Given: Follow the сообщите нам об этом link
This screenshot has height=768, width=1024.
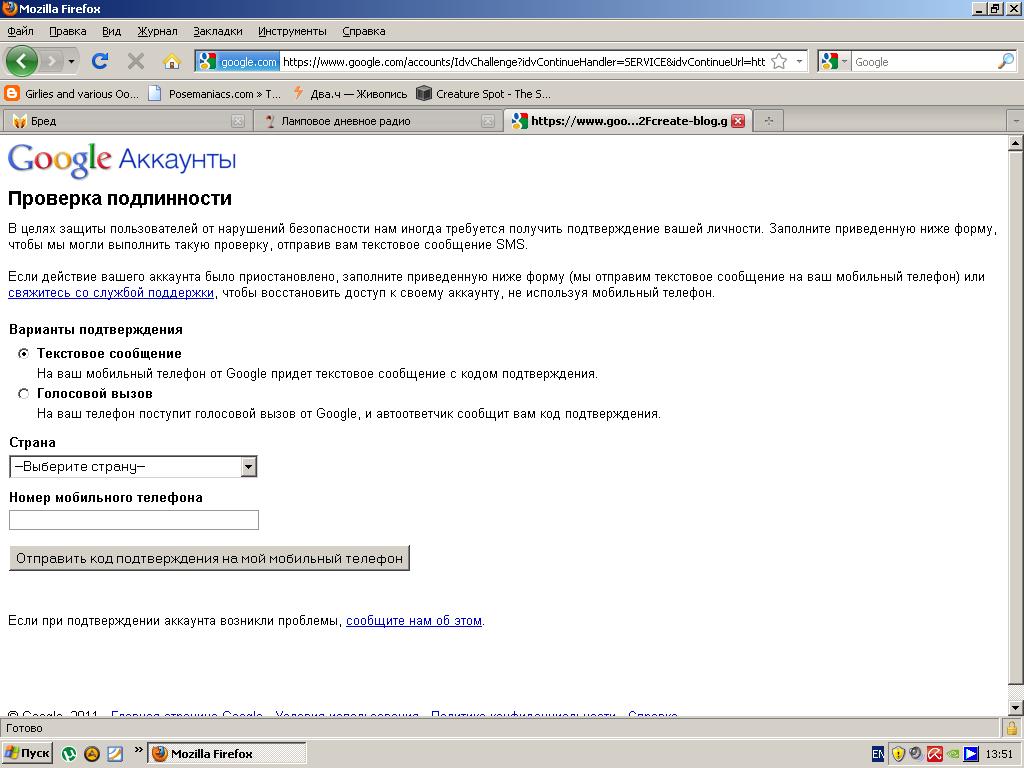Looking at the screenshot, I should [x=413, y=620].
